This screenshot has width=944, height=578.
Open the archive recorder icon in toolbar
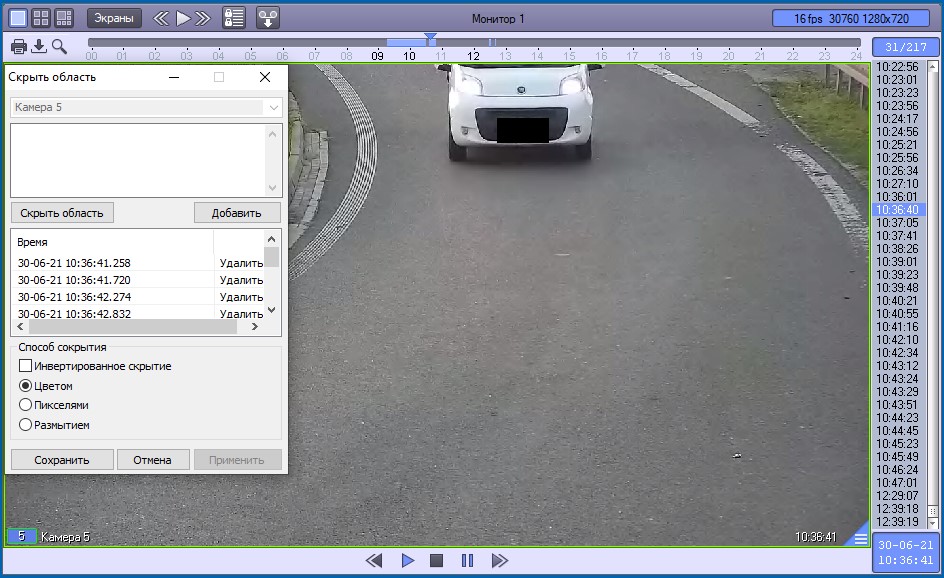(268, 18)
